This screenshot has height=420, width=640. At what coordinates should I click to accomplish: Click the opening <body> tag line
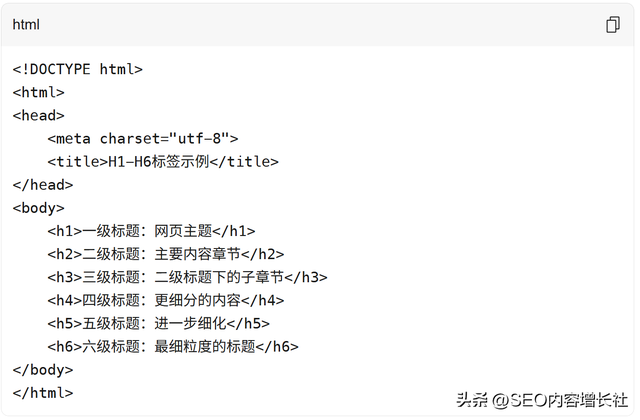[x=39, y=208]
